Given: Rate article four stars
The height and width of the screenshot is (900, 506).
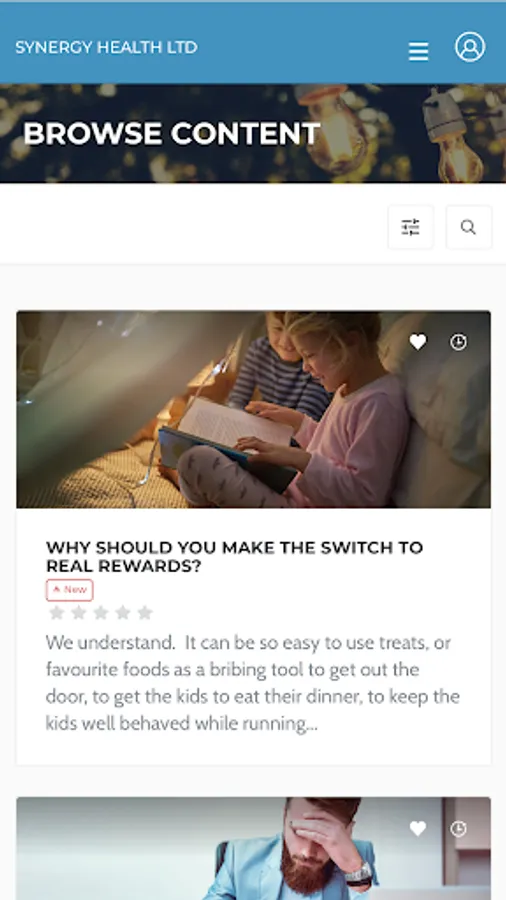Looking at the screenshot, I should point(123,613).
